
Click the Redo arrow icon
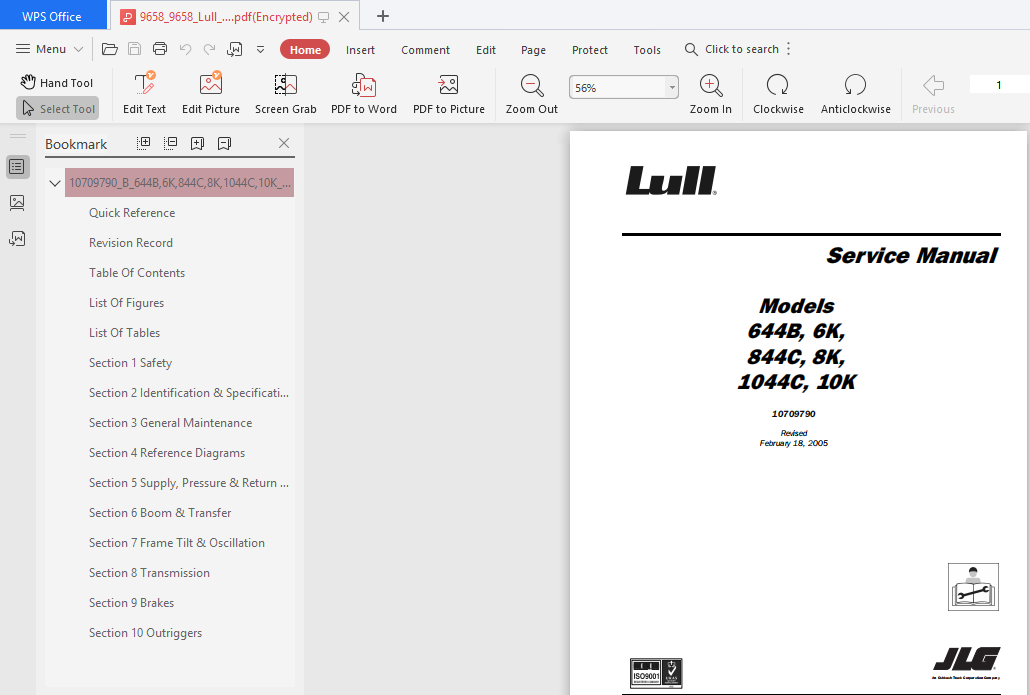tap(210, 49)
